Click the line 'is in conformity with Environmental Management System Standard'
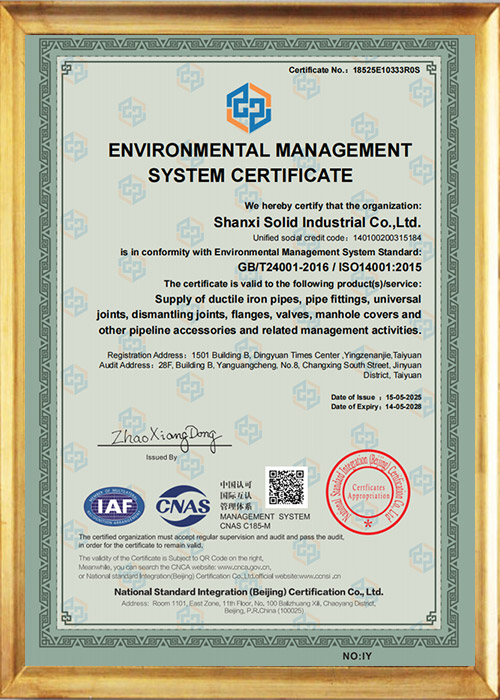Image resolution: width=500 pixels, height=700 pixels. click(x=271, y=252)
